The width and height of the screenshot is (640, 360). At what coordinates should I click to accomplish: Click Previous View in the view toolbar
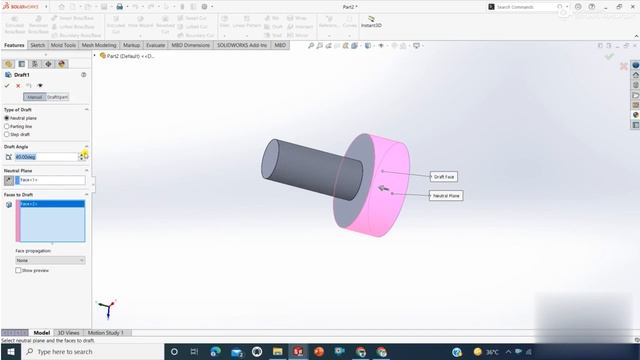(x=329, y=46)
